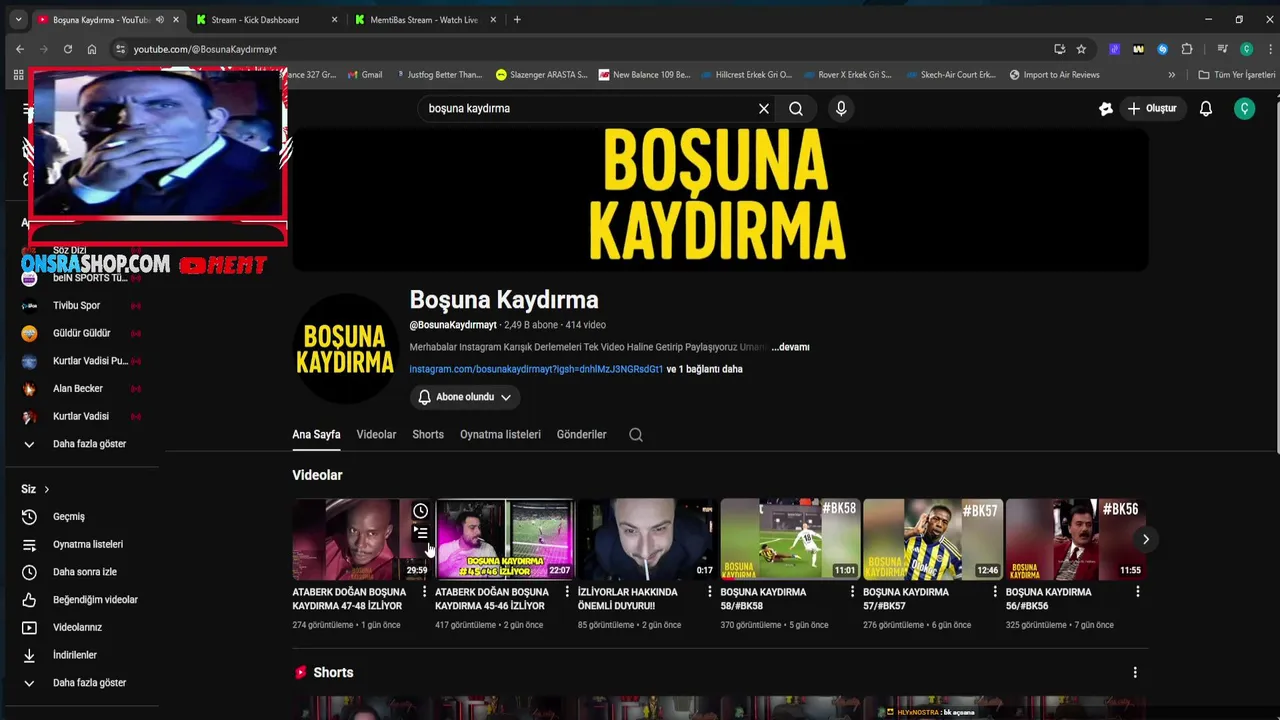Click the Shazam extension icon
1280x720 pixels.
(x=1162, y=49)
